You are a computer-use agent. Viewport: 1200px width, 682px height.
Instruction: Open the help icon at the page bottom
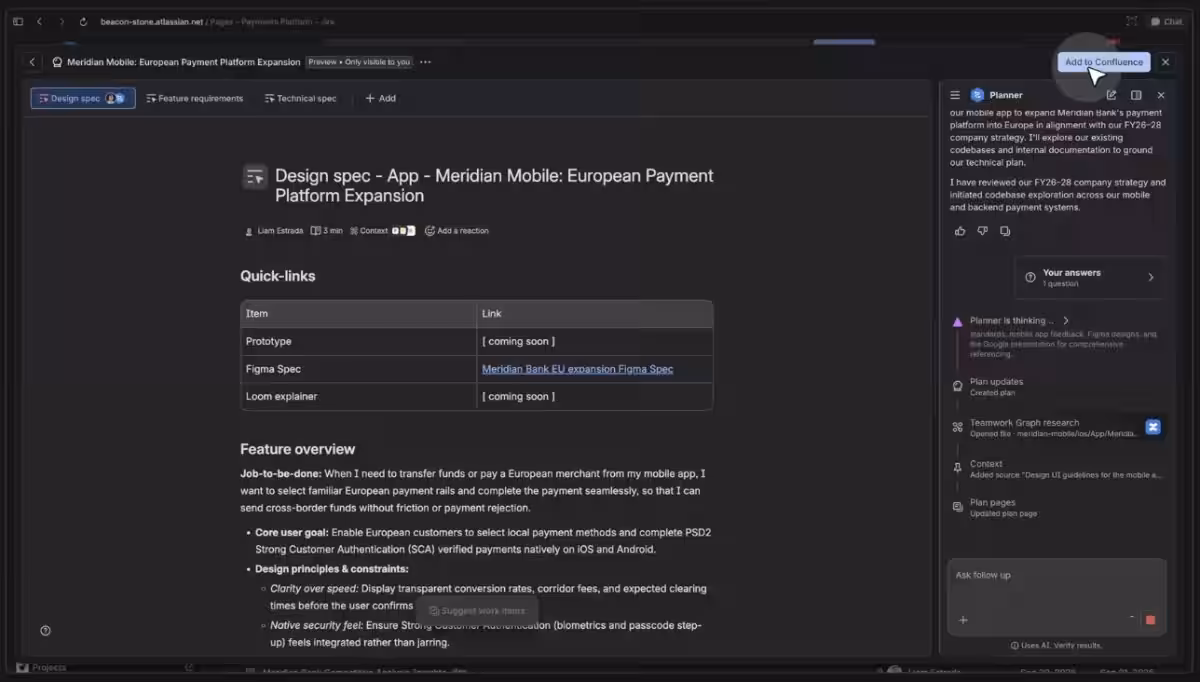pos(45,631)
